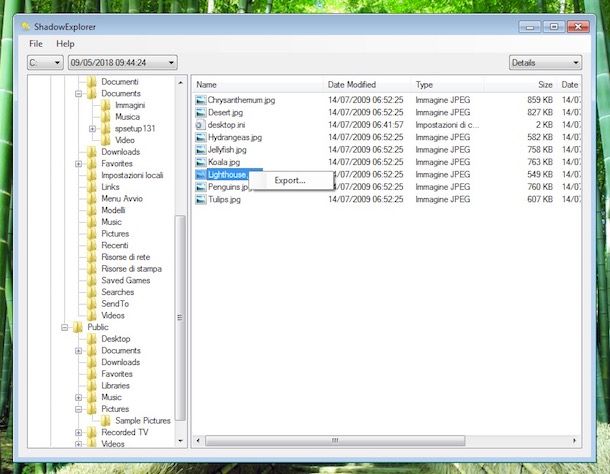
Task: Click the Penguins.jpg file icon
Action: point(200,187)
